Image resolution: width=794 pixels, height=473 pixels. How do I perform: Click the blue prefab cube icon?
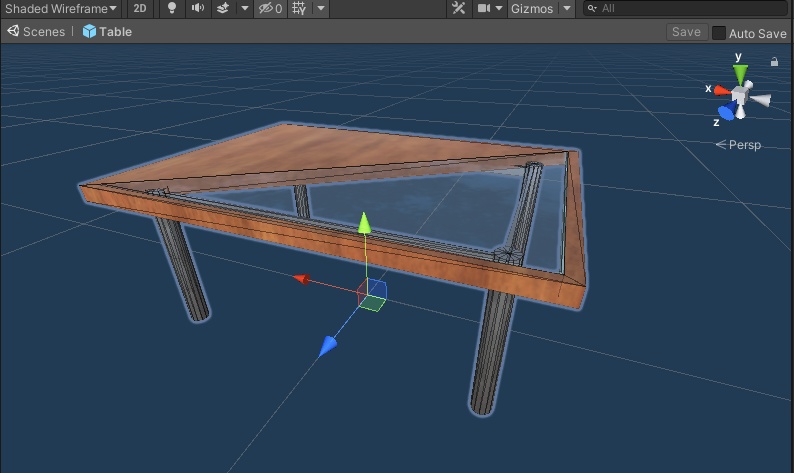click(89, 31)
